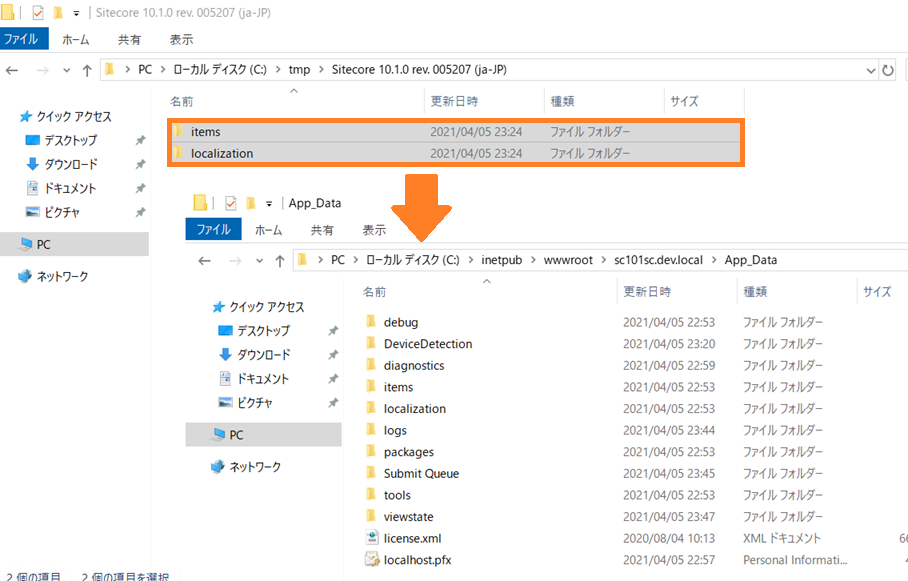Open recent locations dropdown in App_Data window
The height and width of the screenshot is (581, 908).
coord(259,261)
